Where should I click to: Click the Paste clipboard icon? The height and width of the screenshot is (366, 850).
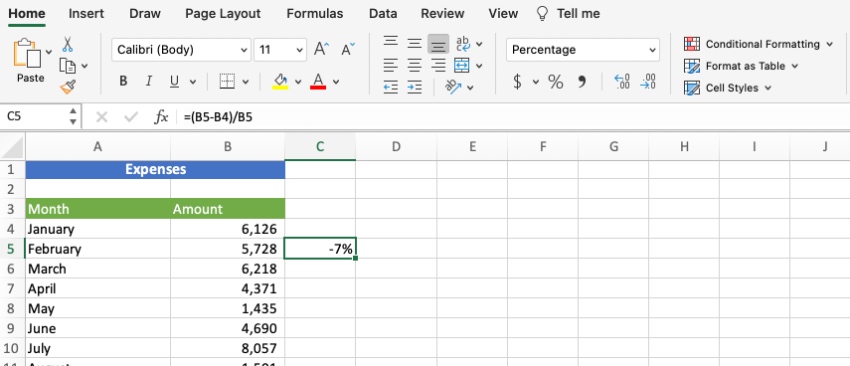(x=28, y=53)
